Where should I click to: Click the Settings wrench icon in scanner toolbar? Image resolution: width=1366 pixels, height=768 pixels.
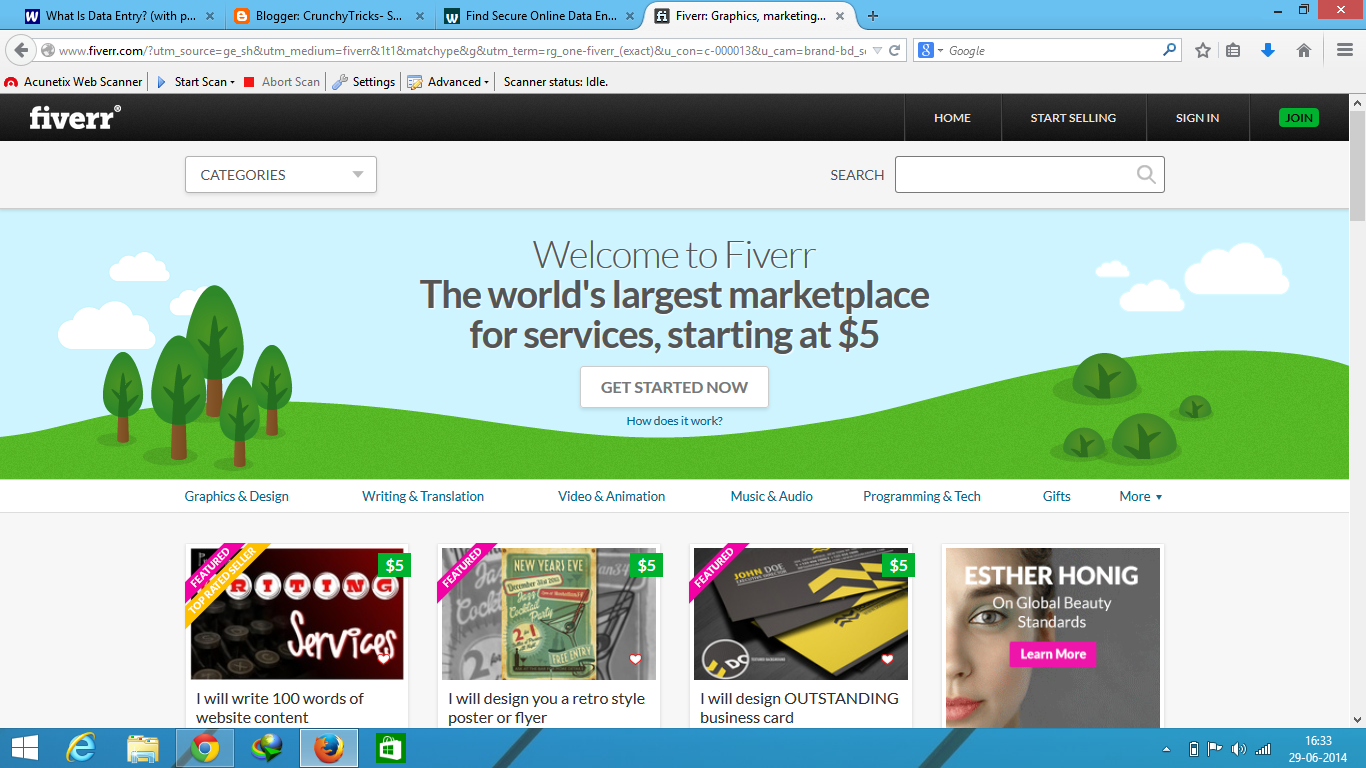tap(340, 82)
